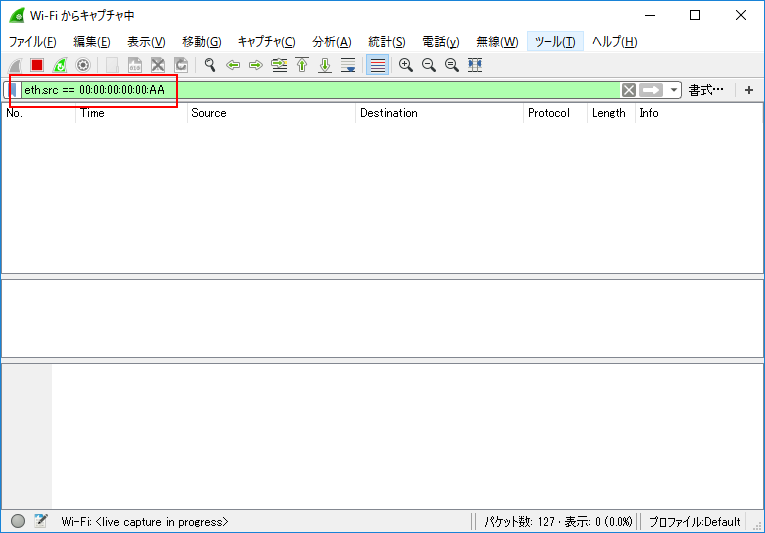Clear the display filter with X
Image resolution: width=765 pixels, height=533 pixels.
click(629, 90)
